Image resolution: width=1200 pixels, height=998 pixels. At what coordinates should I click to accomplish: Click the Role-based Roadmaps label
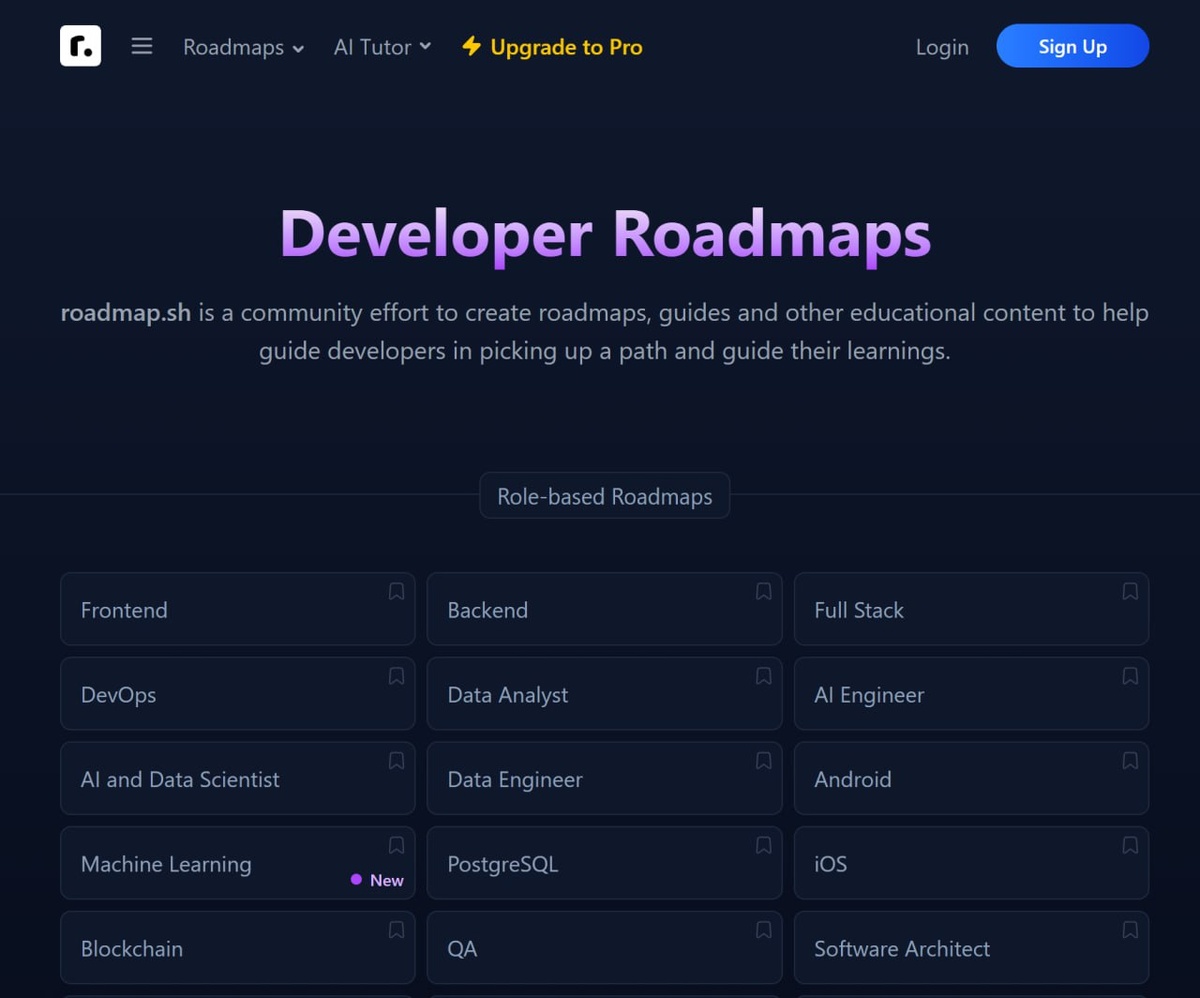click(605, 496)
